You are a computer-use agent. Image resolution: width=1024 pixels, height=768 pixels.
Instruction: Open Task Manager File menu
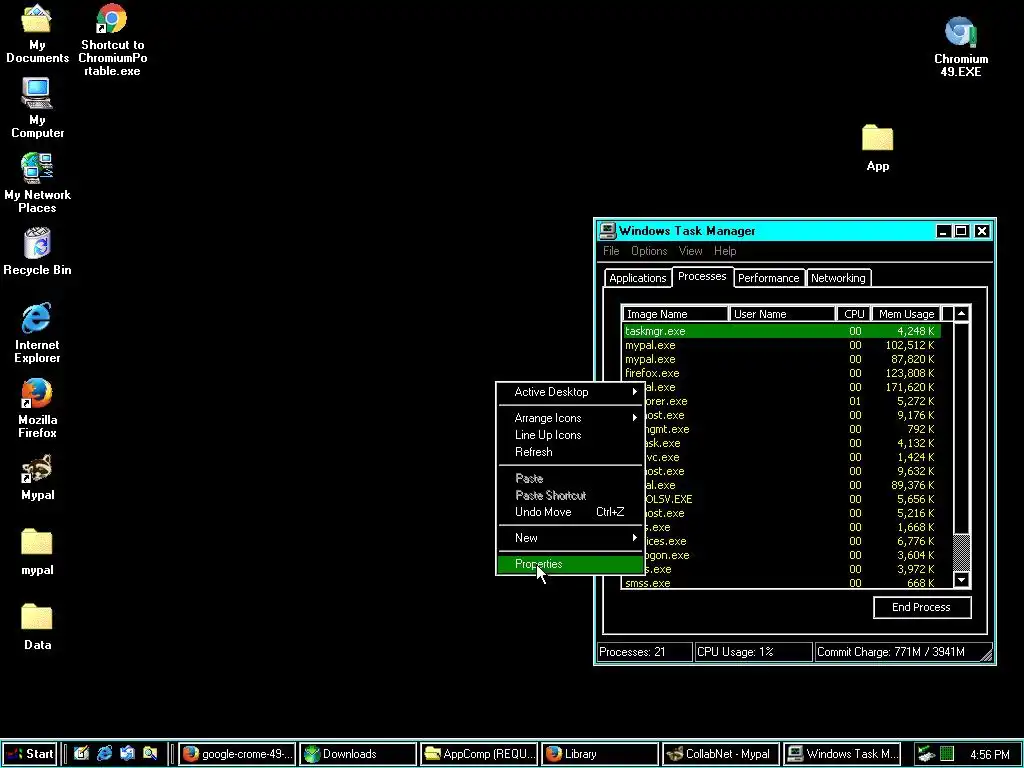coord(611,251)
